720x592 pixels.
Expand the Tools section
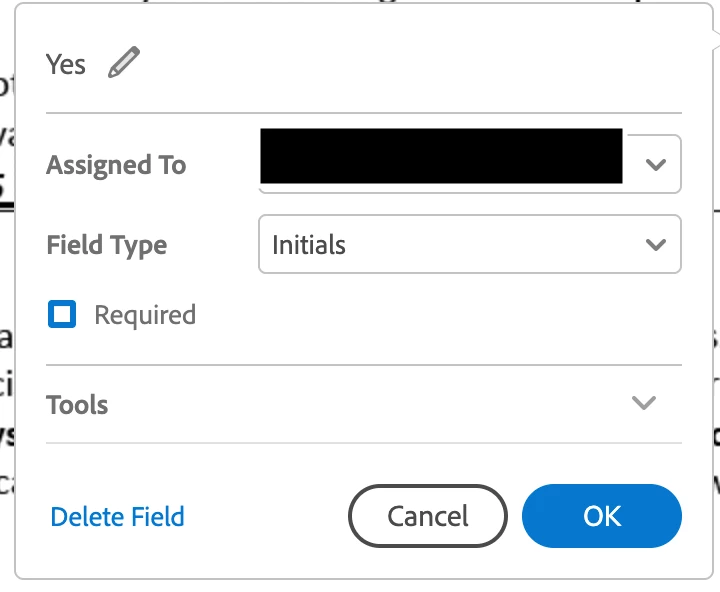tap(364, 404)
